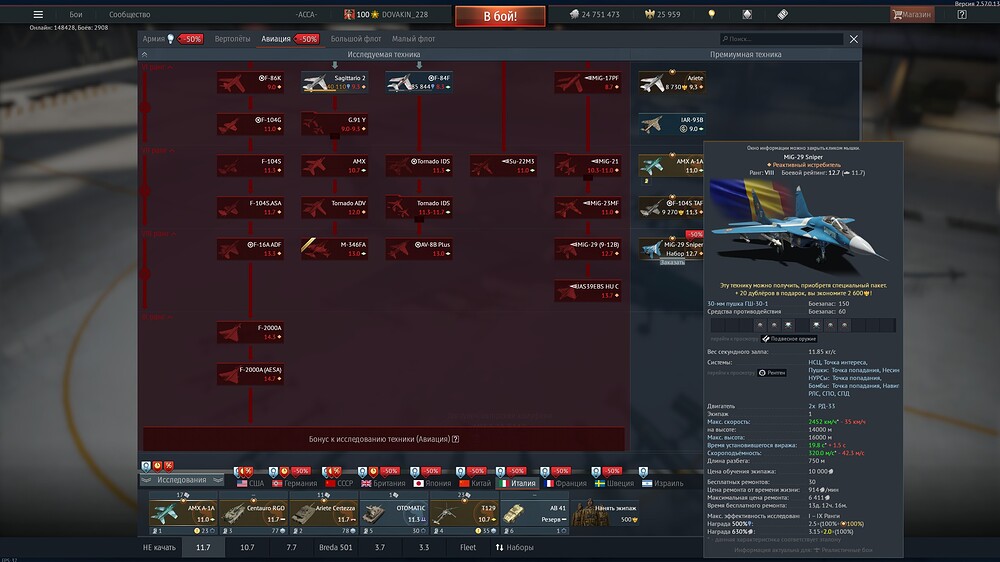The height and width of the screenshot is (562, 1000).
Task: Select the F-2000A (AESA) card
Action: pyautogui.click(x=250, y=374)
